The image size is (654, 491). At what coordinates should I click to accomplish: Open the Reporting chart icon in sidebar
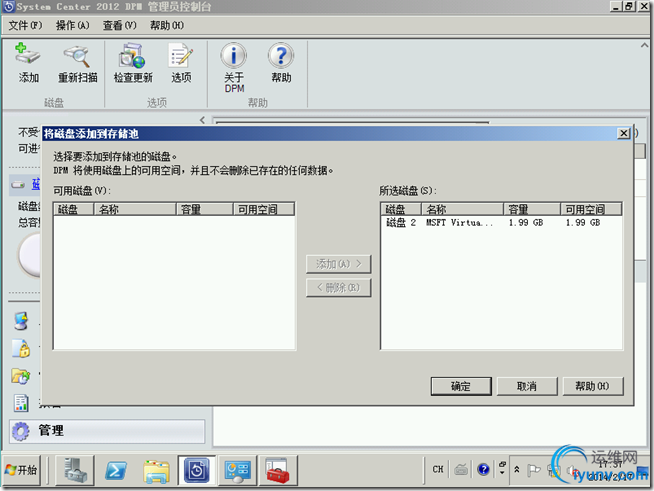coord(21,403)
